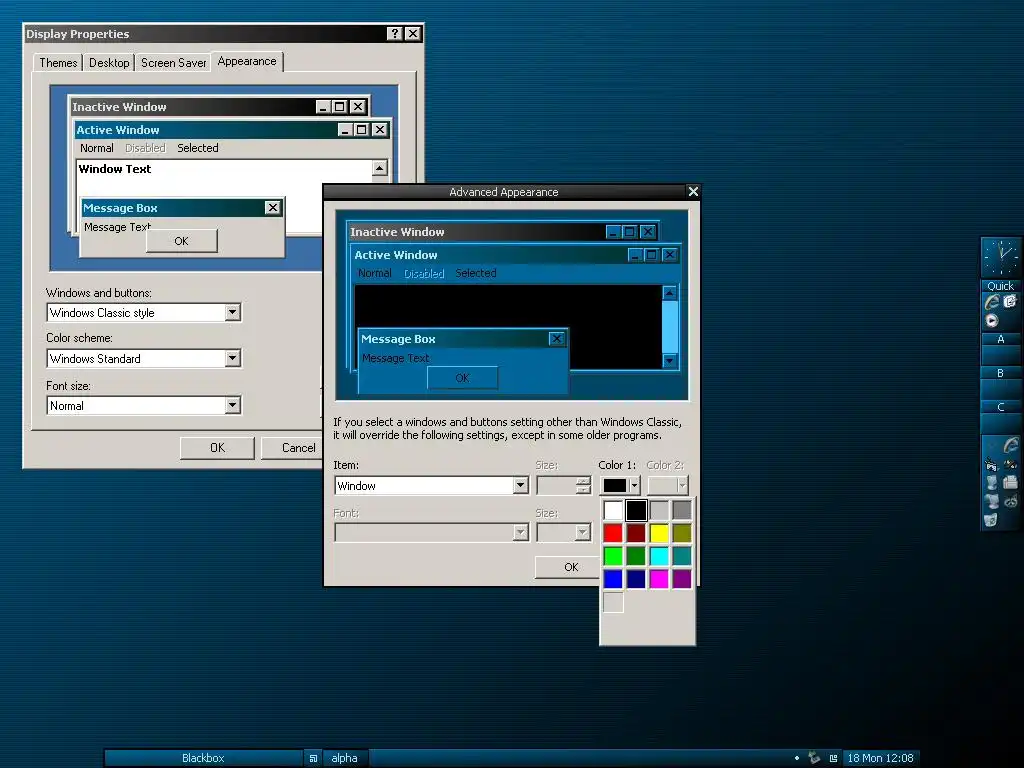Open the Screen Saver tab
Viewport: 1024px width, 768px height.
pos(174,63)
